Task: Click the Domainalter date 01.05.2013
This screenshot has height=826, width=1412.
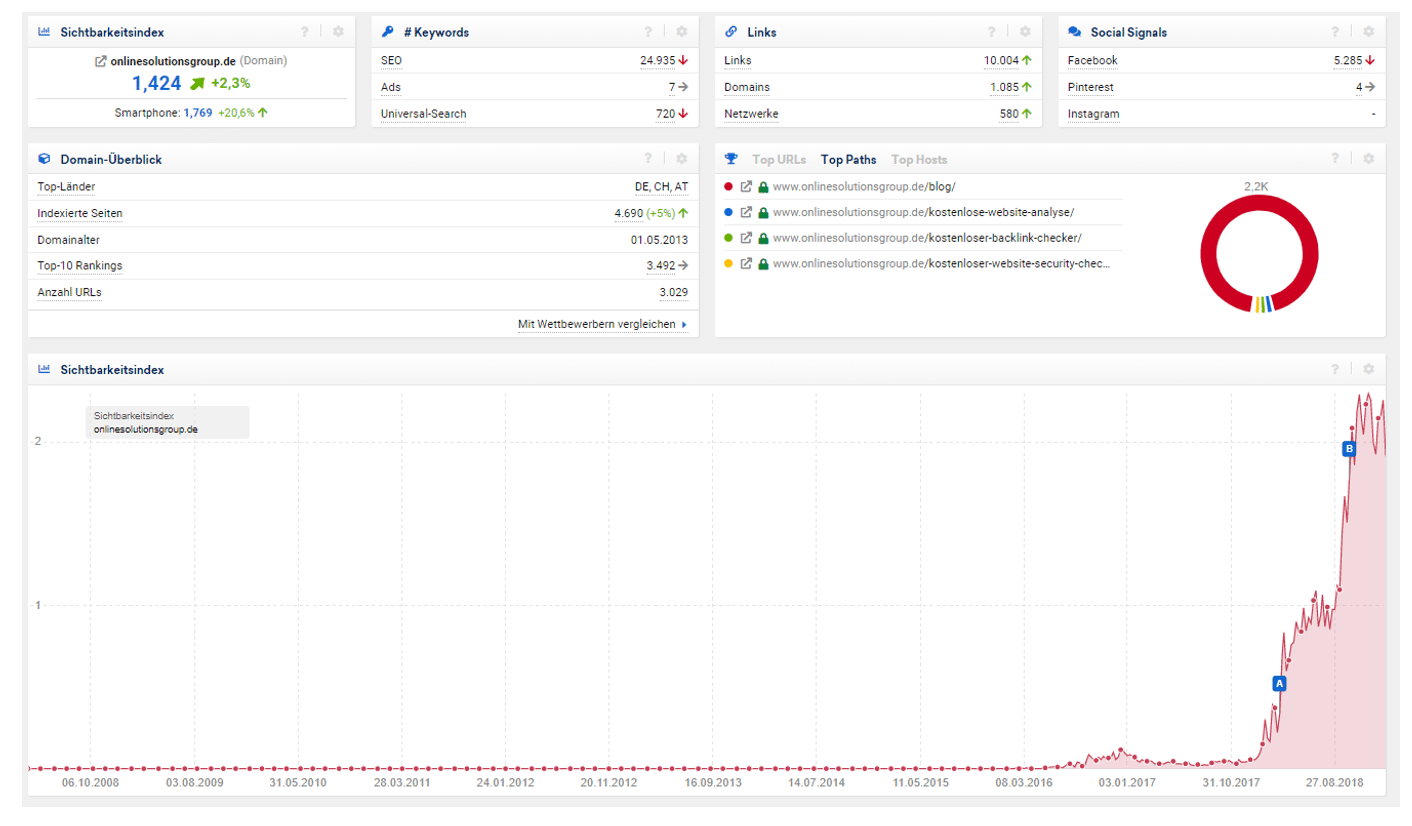Action: [660, 240]
